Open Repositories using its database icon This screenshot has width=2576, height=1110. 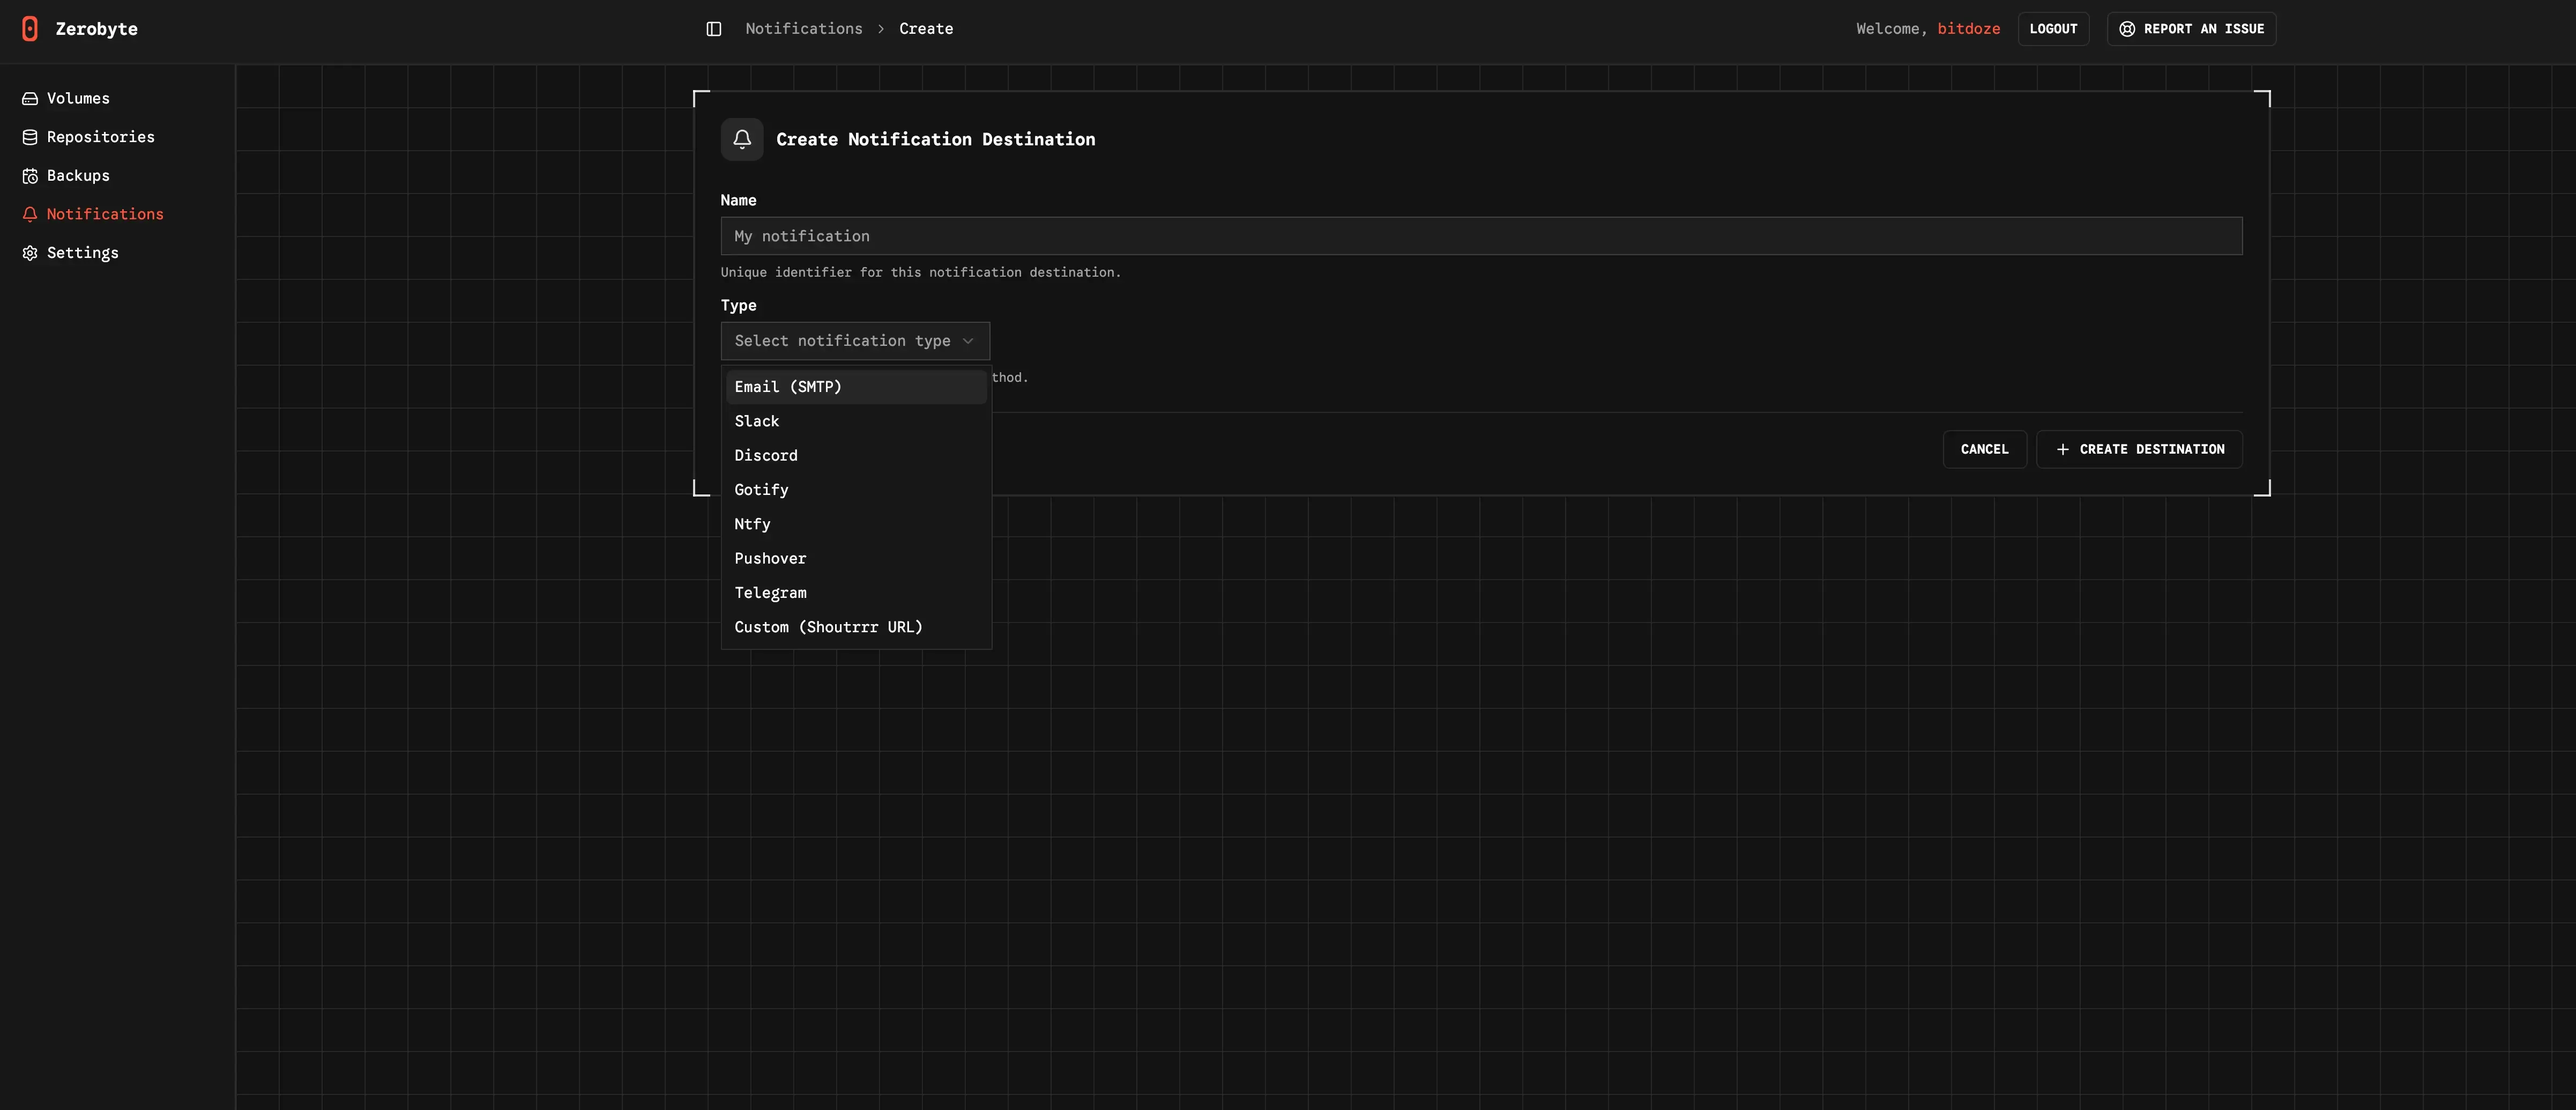[29, 136]
